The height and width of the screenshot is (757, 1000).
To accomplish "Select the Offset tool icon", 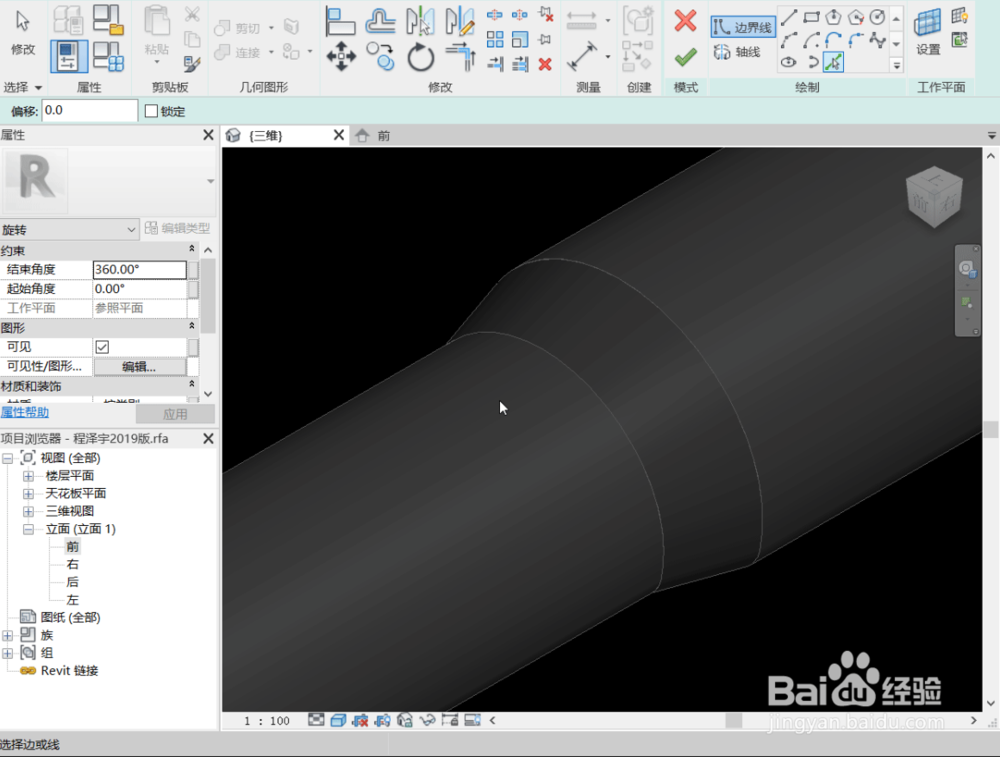I will click(380, 21).
